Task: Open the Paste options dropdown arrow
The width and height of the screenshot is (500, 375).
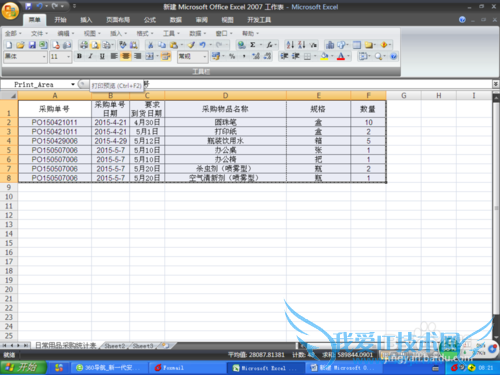Action: 182,45
